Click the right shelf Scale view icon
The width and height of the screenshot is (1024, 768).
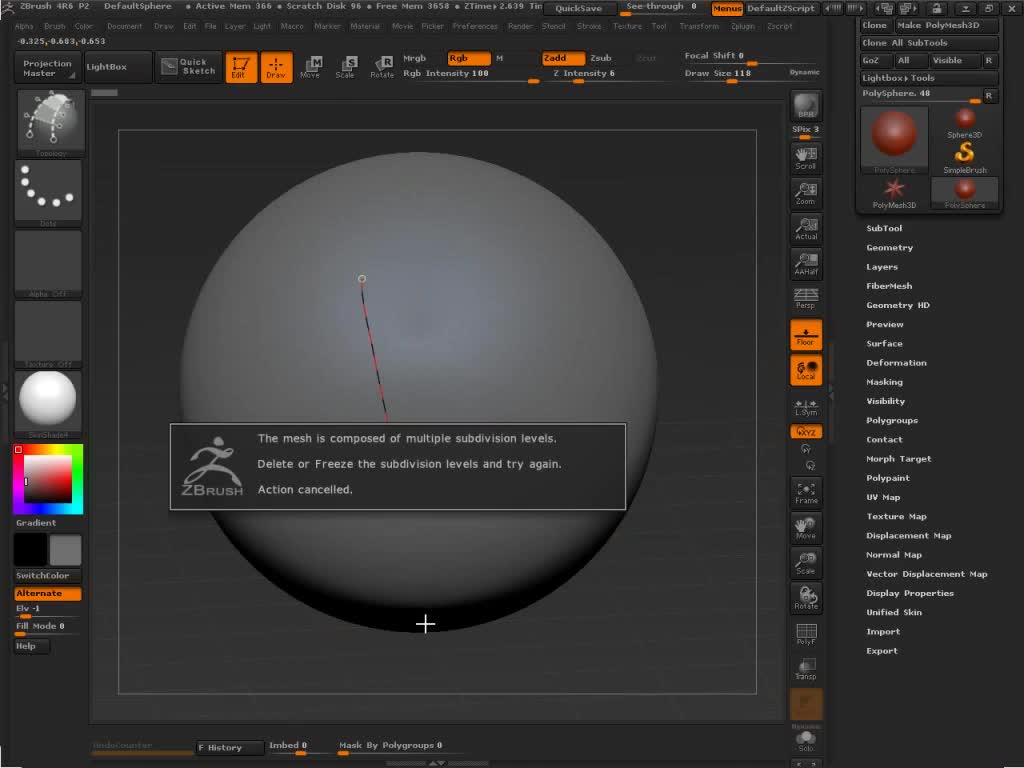click(806, 563)
